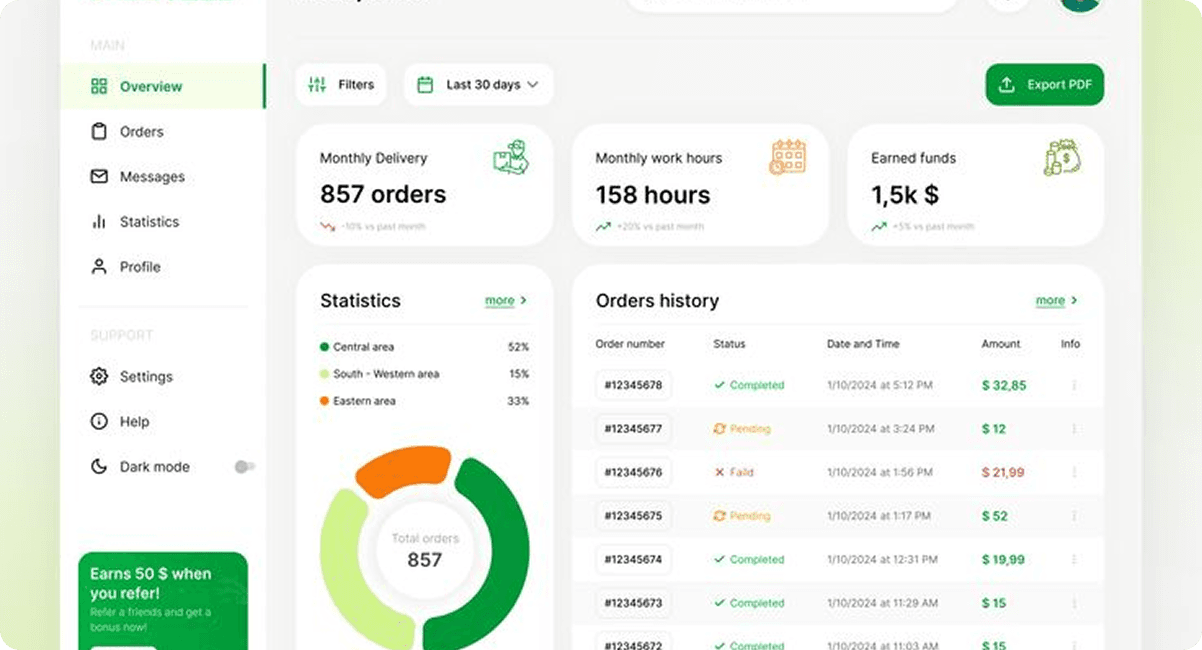Click the Messages envelope icon
Image resolution: width=1202 pixels, height=650 pixels.
click(99, 176)
